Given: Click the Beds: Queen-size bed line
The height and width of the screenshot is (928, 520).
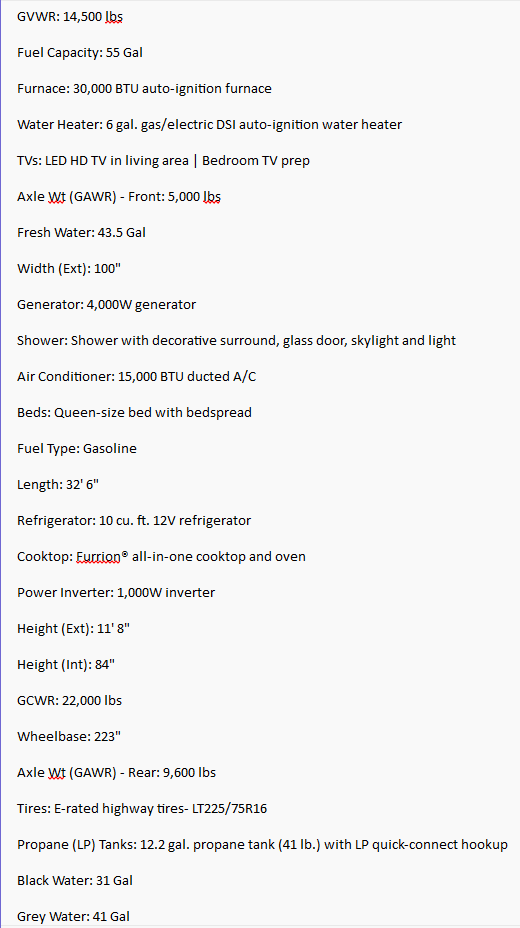Looking at the screenshot, I should tap(134, 413).
